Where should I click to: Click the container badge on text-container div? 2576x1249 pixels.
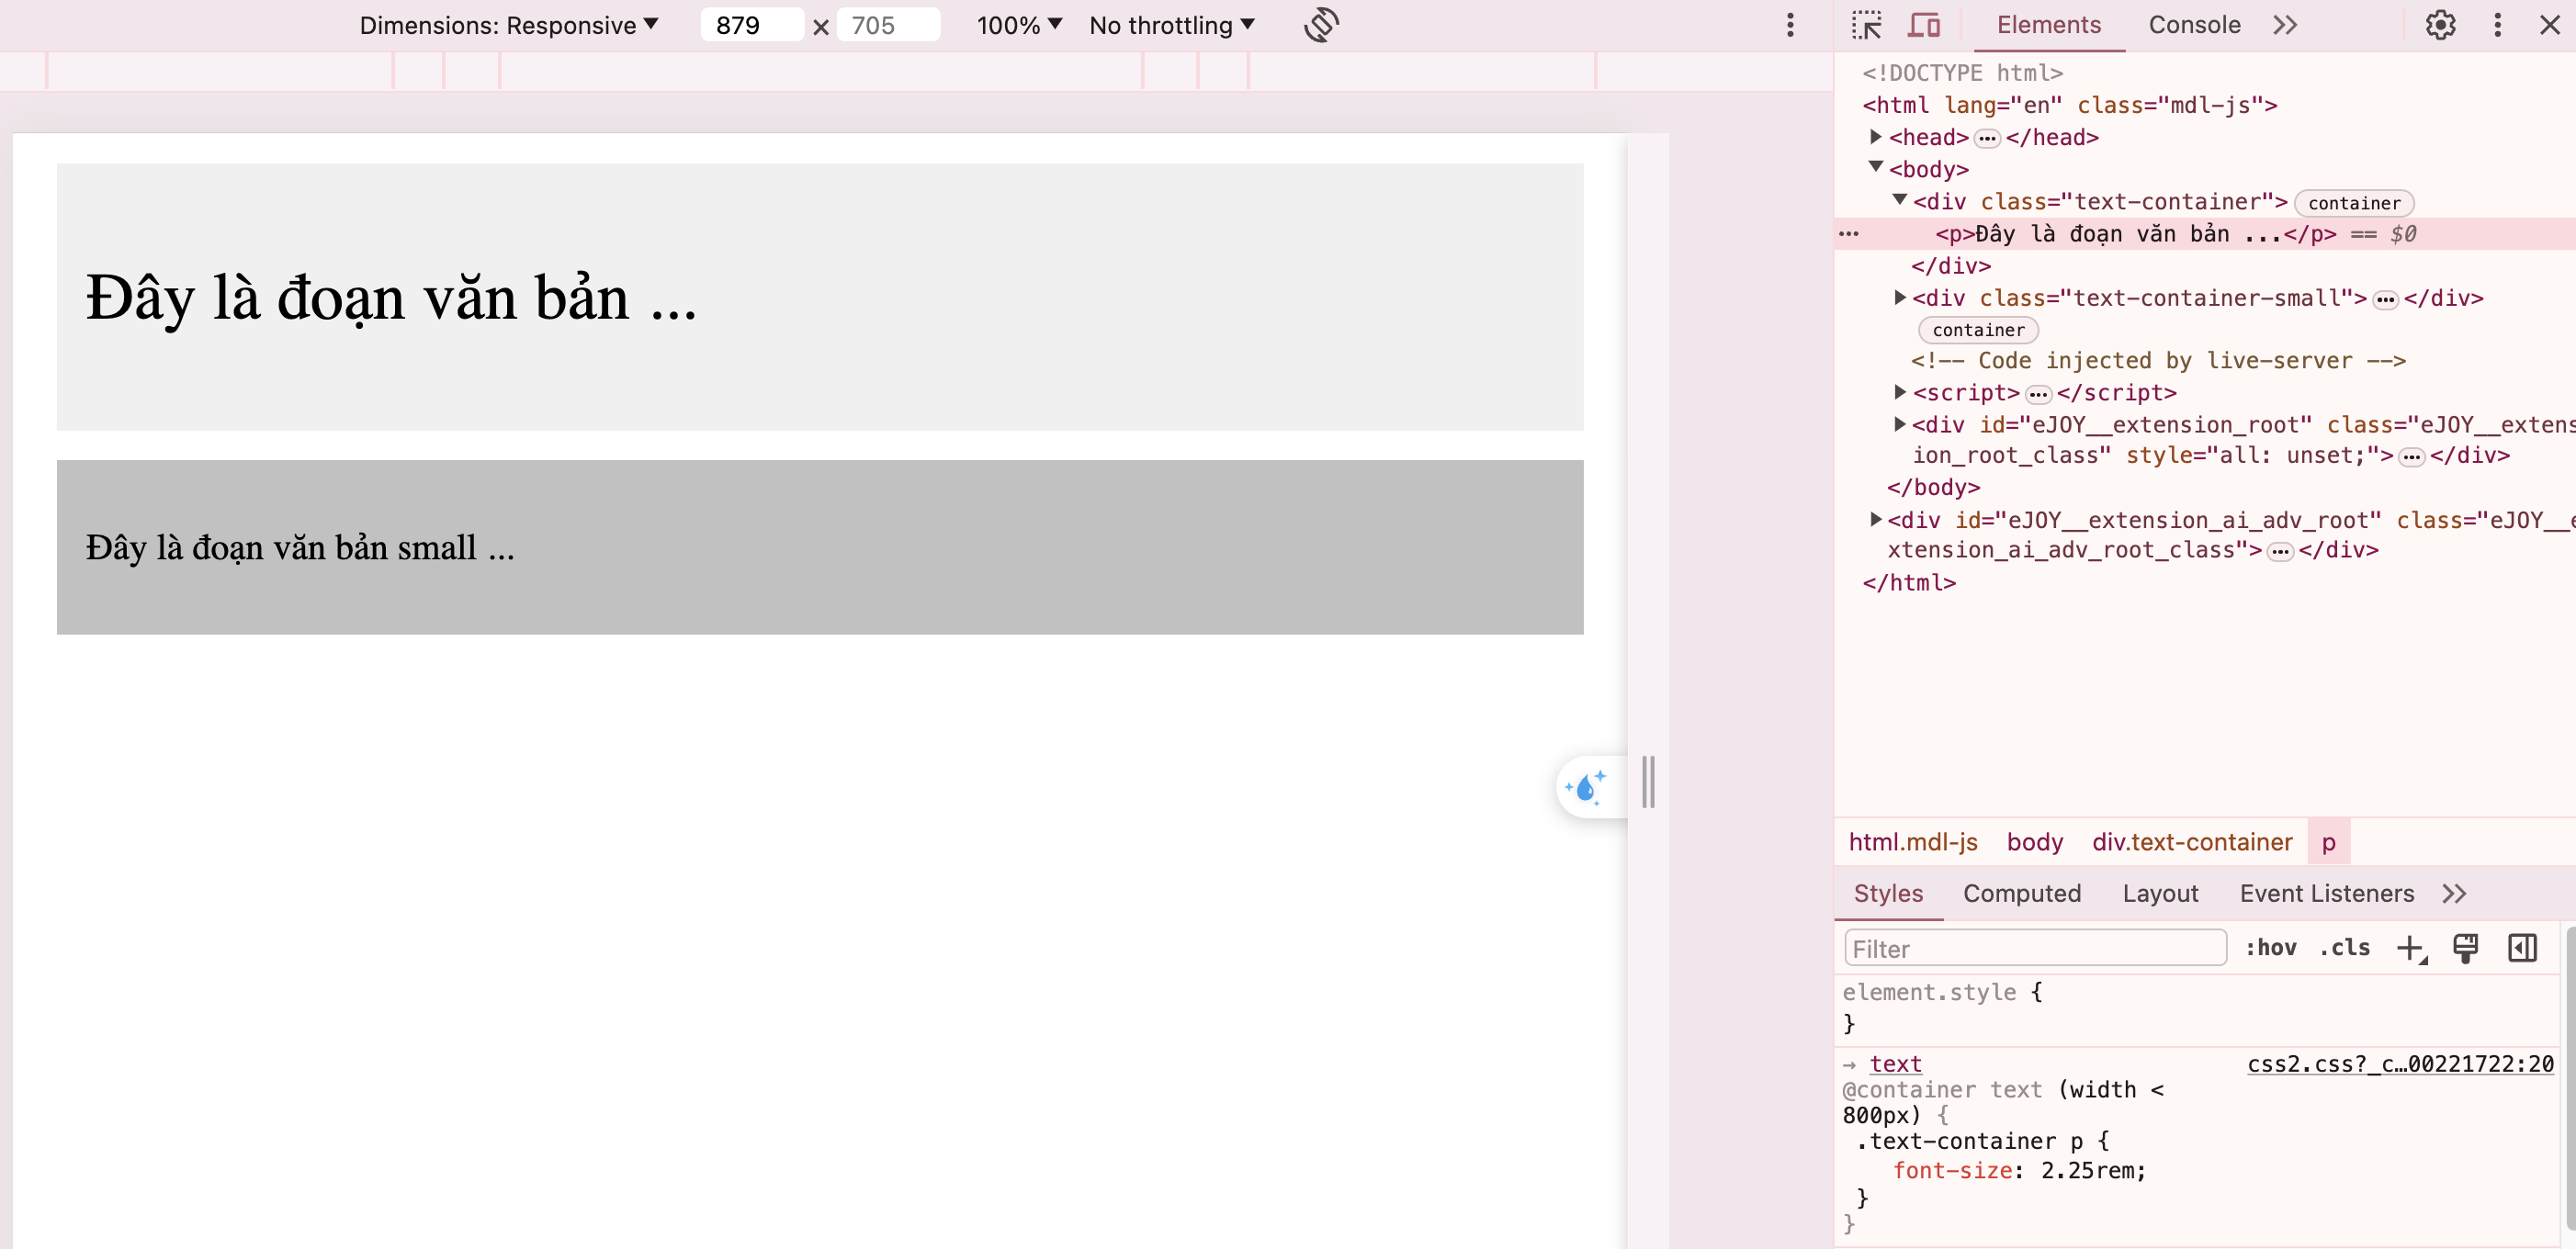[2354, 203]
